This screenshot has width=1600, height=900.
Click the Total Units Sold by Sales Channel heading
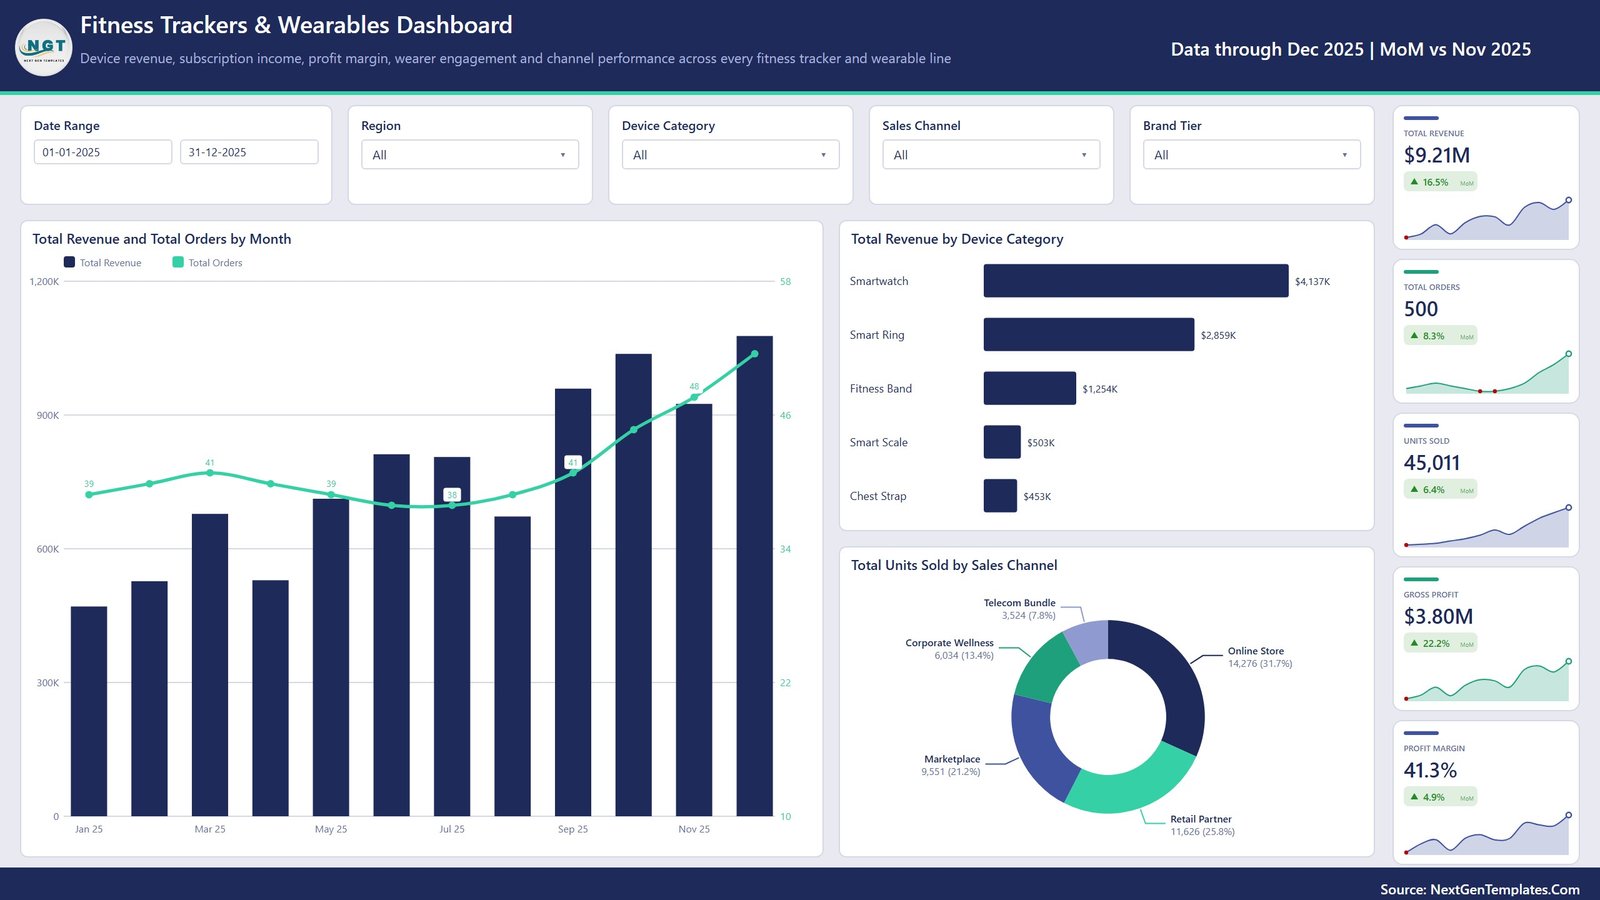[x=954, y=565]
